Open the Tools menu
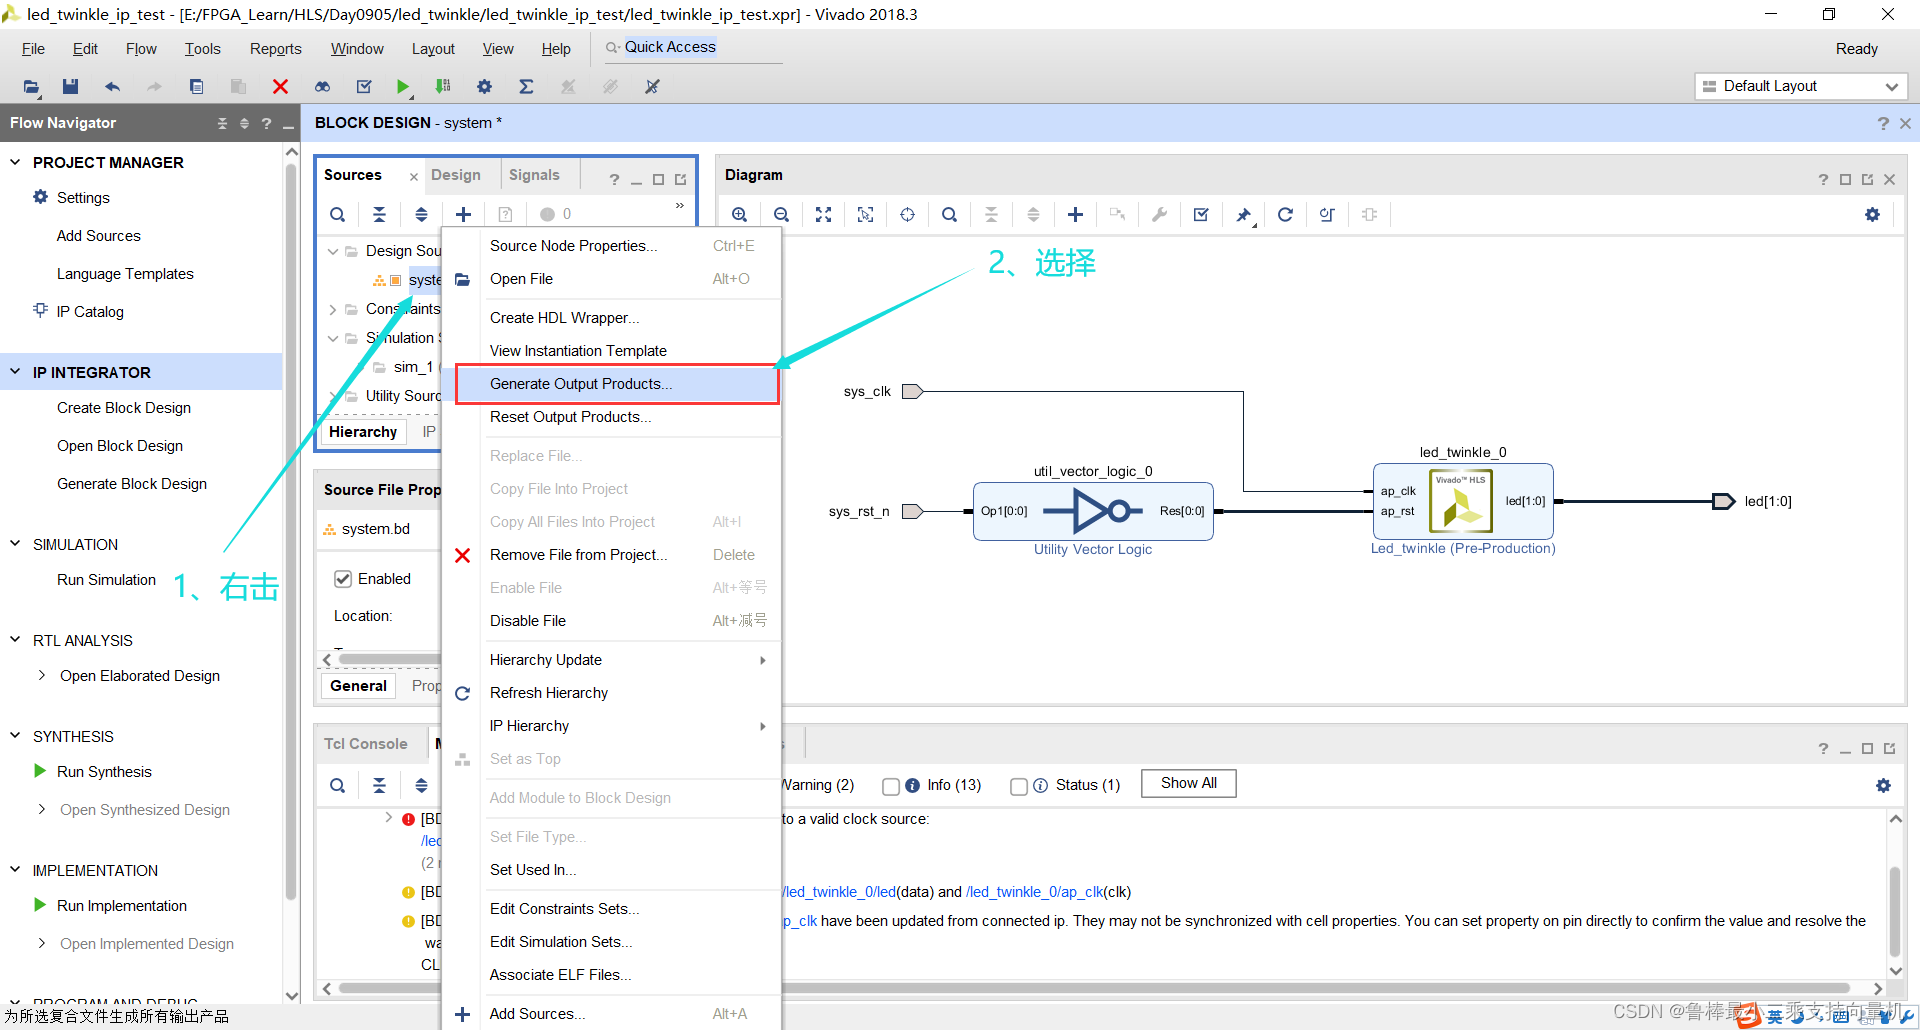 pos(202,49)
